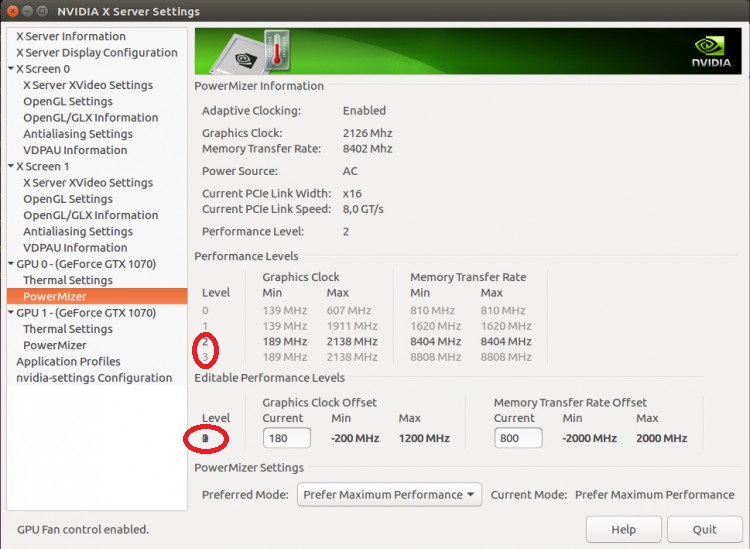This screenshot has width=750, height=549.
Task: Open OpenGL/GLX Information under X Screen 1
Action: coord(90,215)
